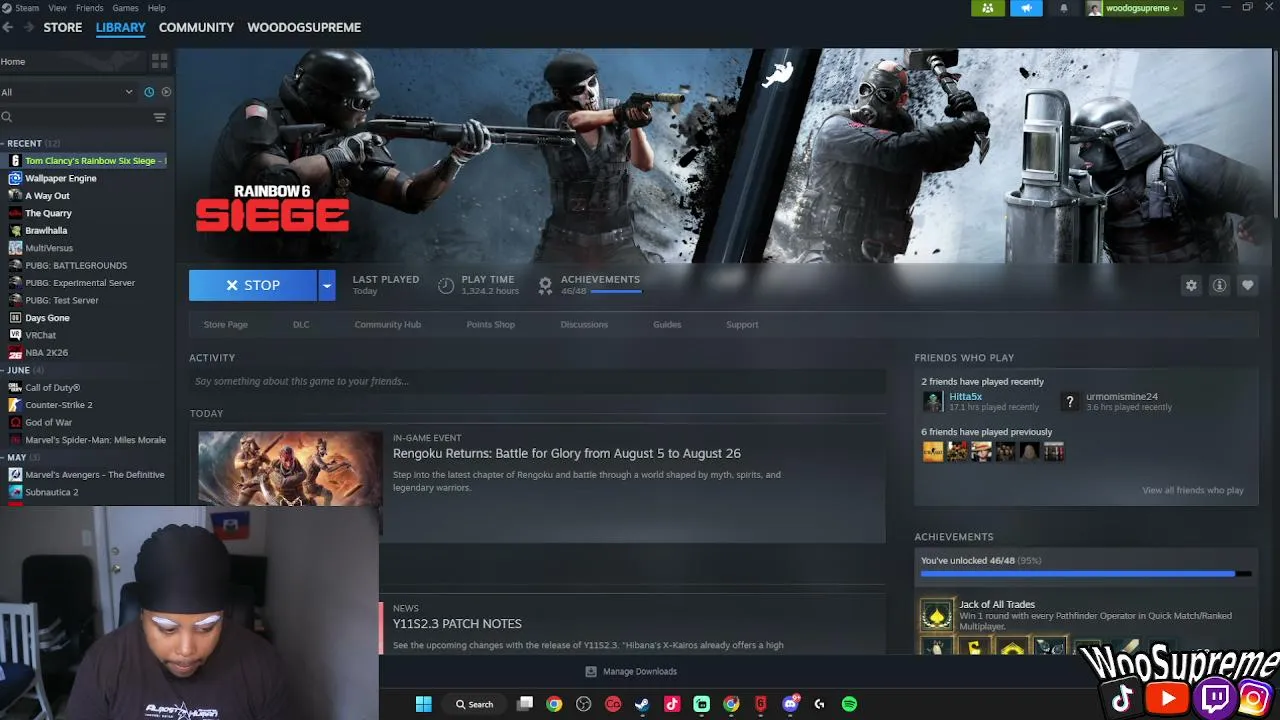Open the launch options arrow beside Stop

(326, 285)
